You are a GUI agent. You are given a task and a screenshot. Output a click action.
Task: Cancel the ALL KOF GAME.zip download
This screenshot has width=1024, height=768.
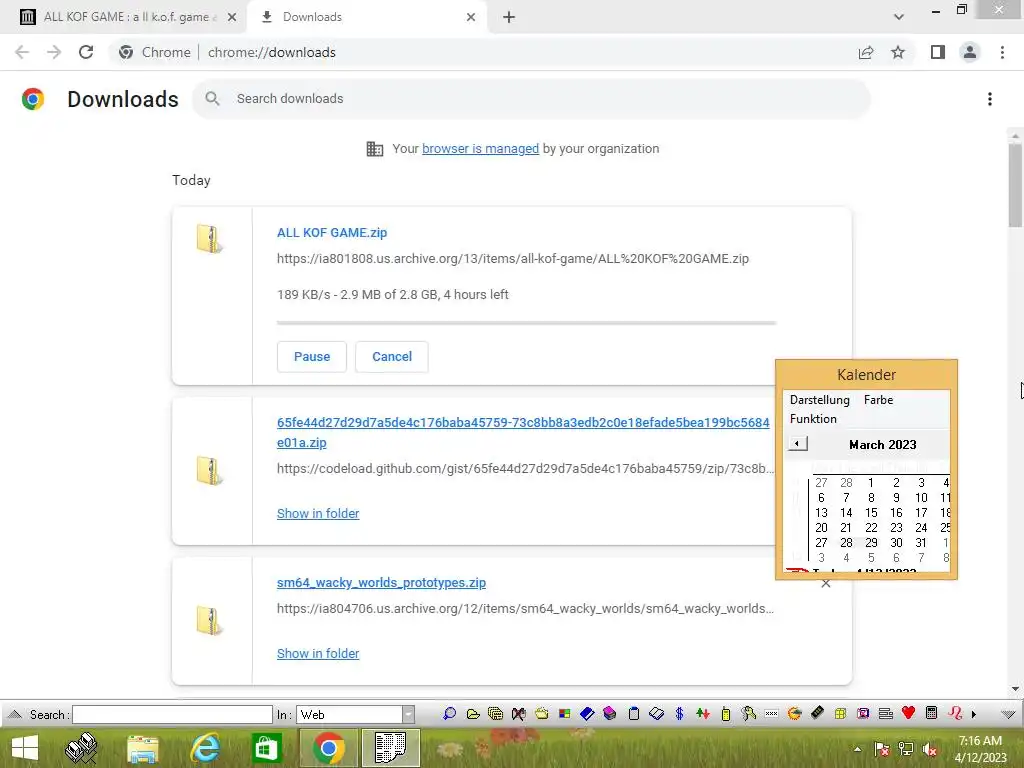tap(392, 357)
